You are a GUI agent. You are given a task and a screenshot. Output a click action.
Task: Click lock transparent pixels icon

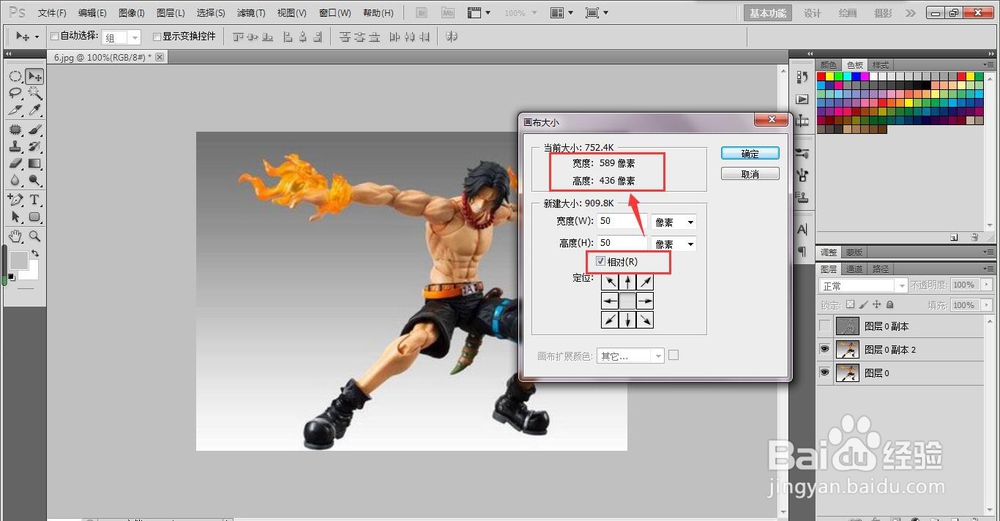click(850, 305)
